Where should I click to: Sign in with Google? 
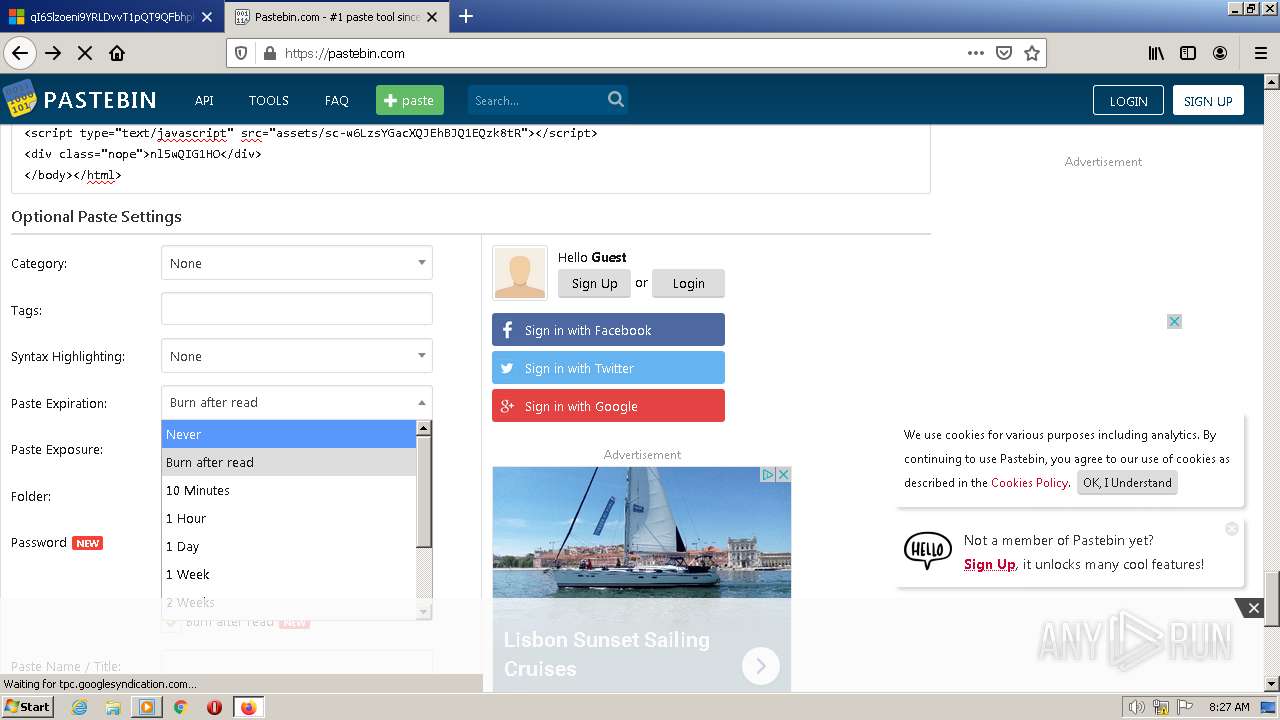(608, 406)
